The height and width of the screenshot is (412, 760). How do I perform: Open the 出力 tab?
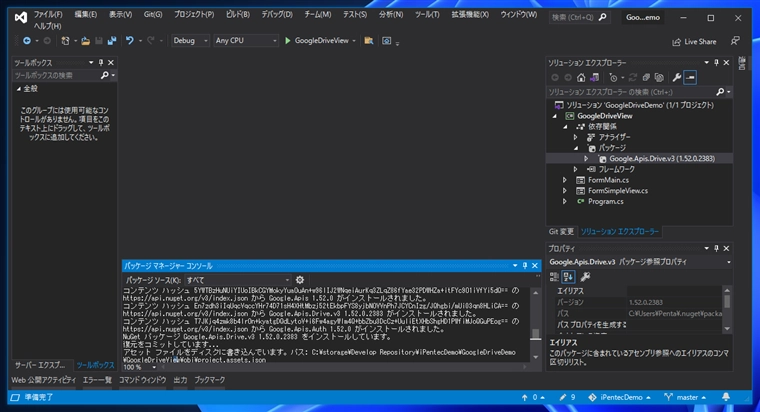point(180,380)
